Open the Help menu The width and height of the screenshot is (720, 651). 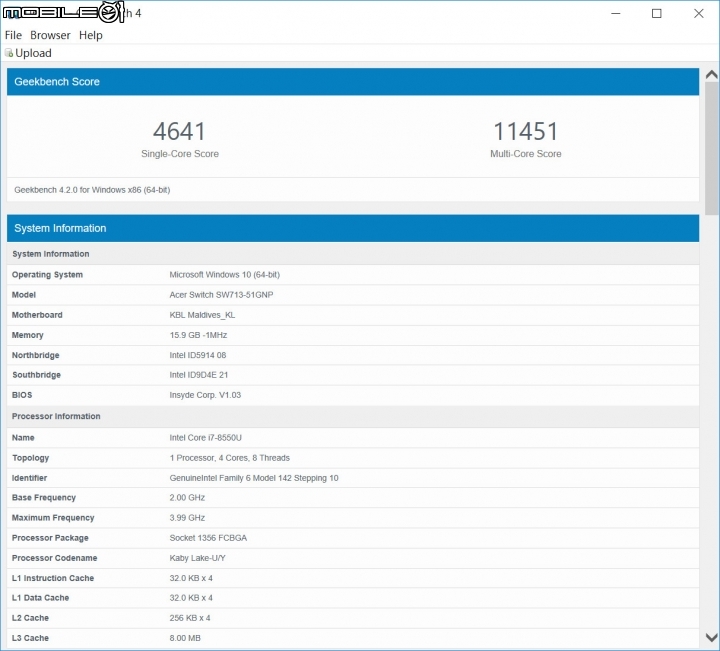coord(90,35)
